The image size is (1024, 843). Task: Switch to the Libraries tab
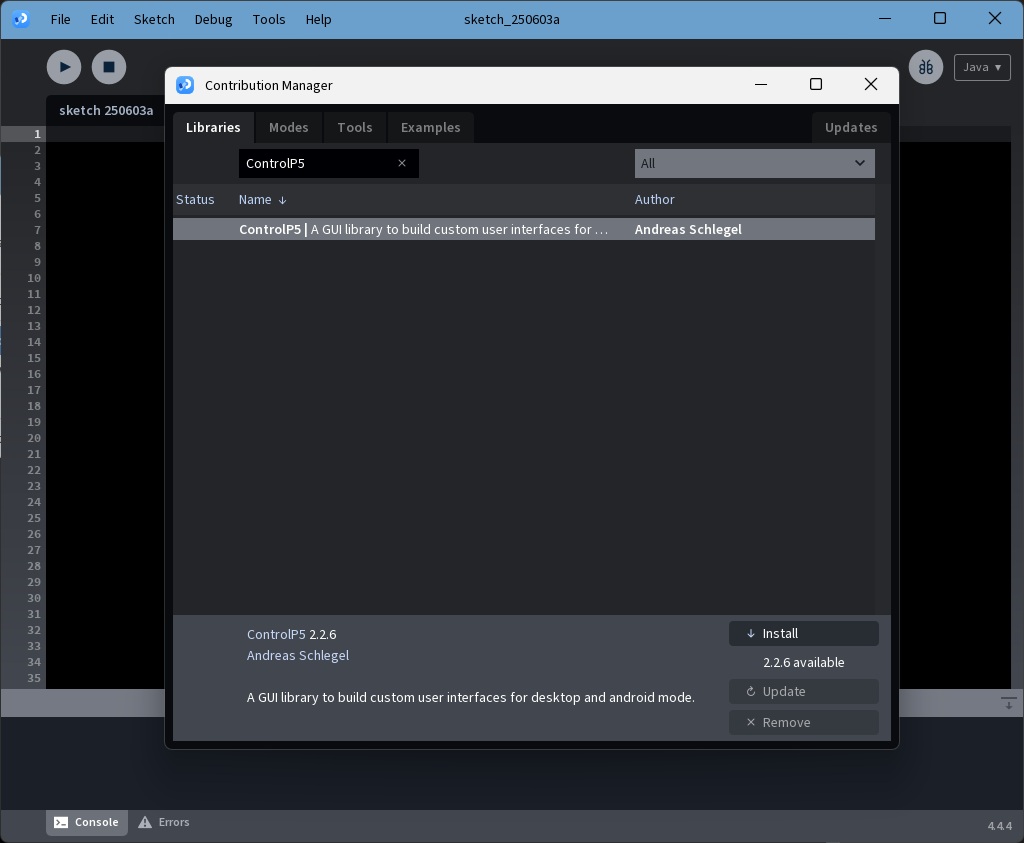pos(213,127)
